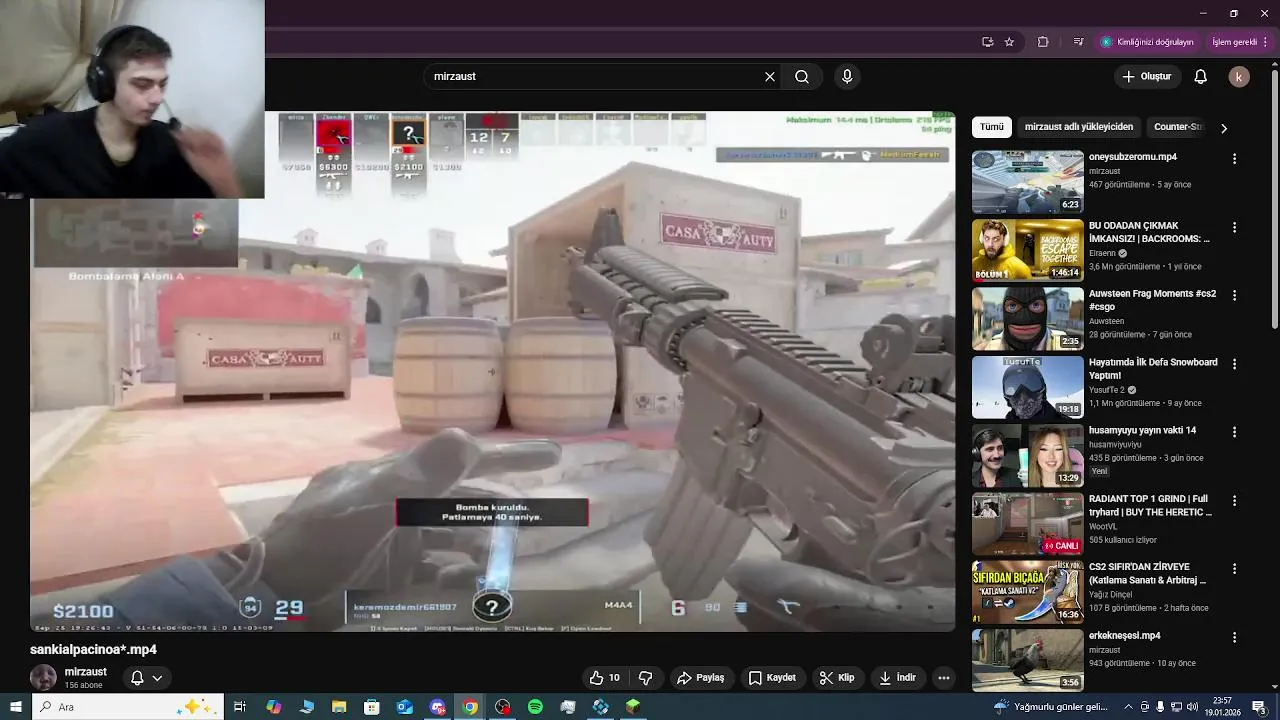Open BU ODADAN ÇIKMAK İMKANSIZ video thumbnail
Viewport: 1280px width, 720px height.
tap(1027, 250)
